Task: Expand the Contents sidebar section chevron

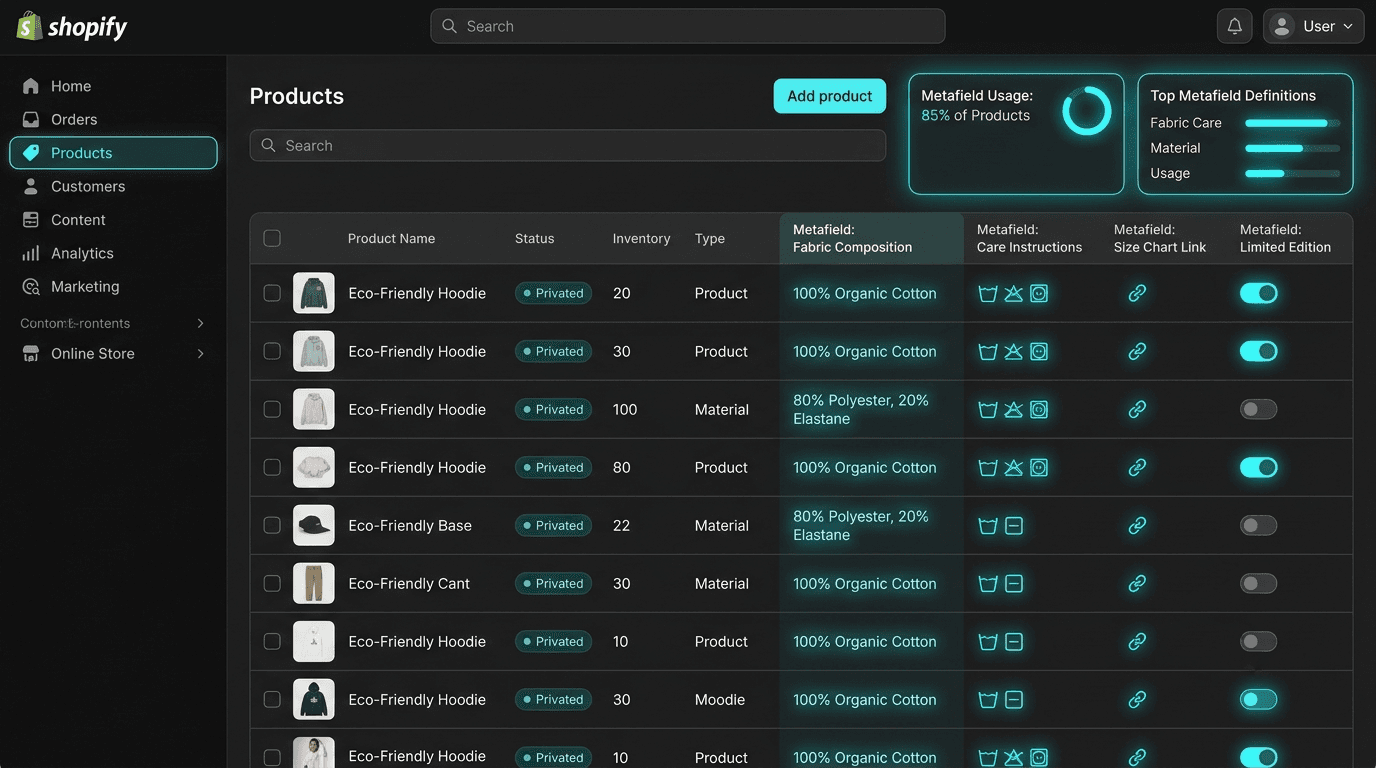Action: pos(200,323)
